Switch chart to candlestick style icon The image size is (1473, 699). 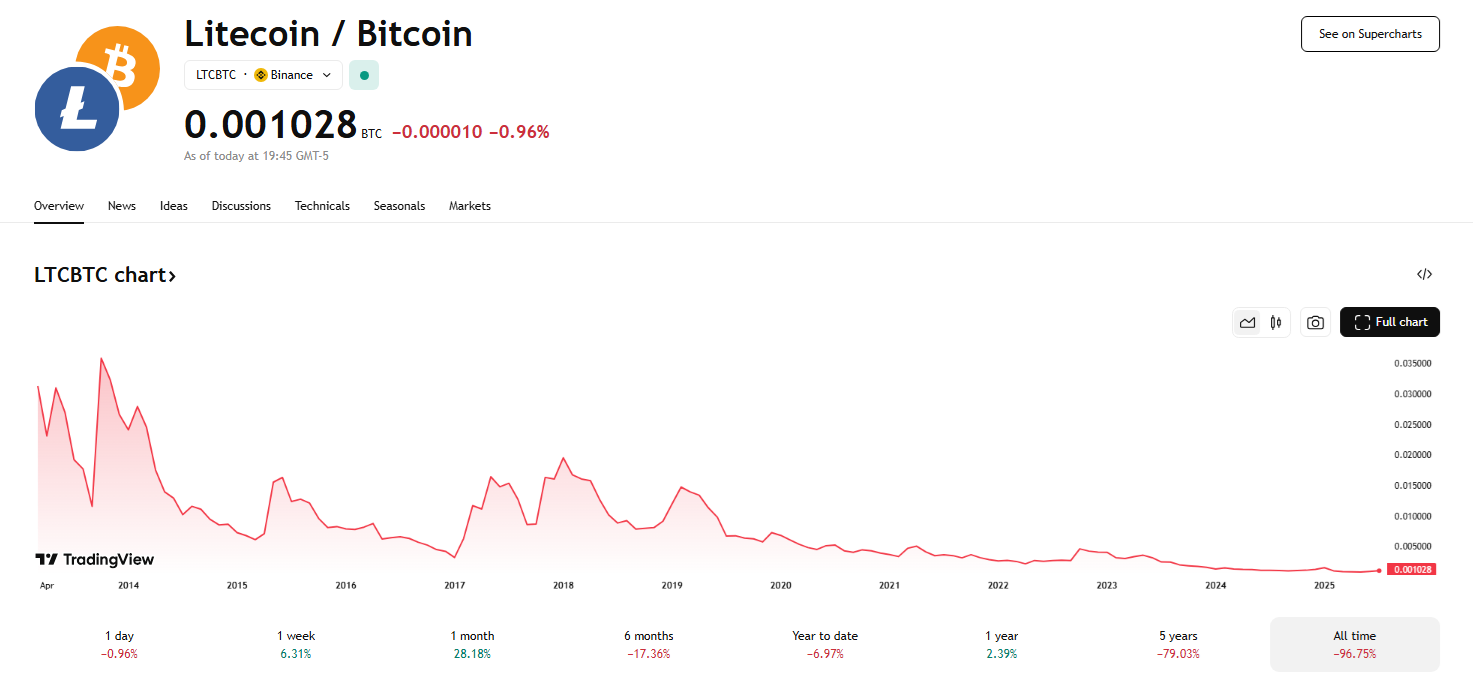coord(1275,322)
